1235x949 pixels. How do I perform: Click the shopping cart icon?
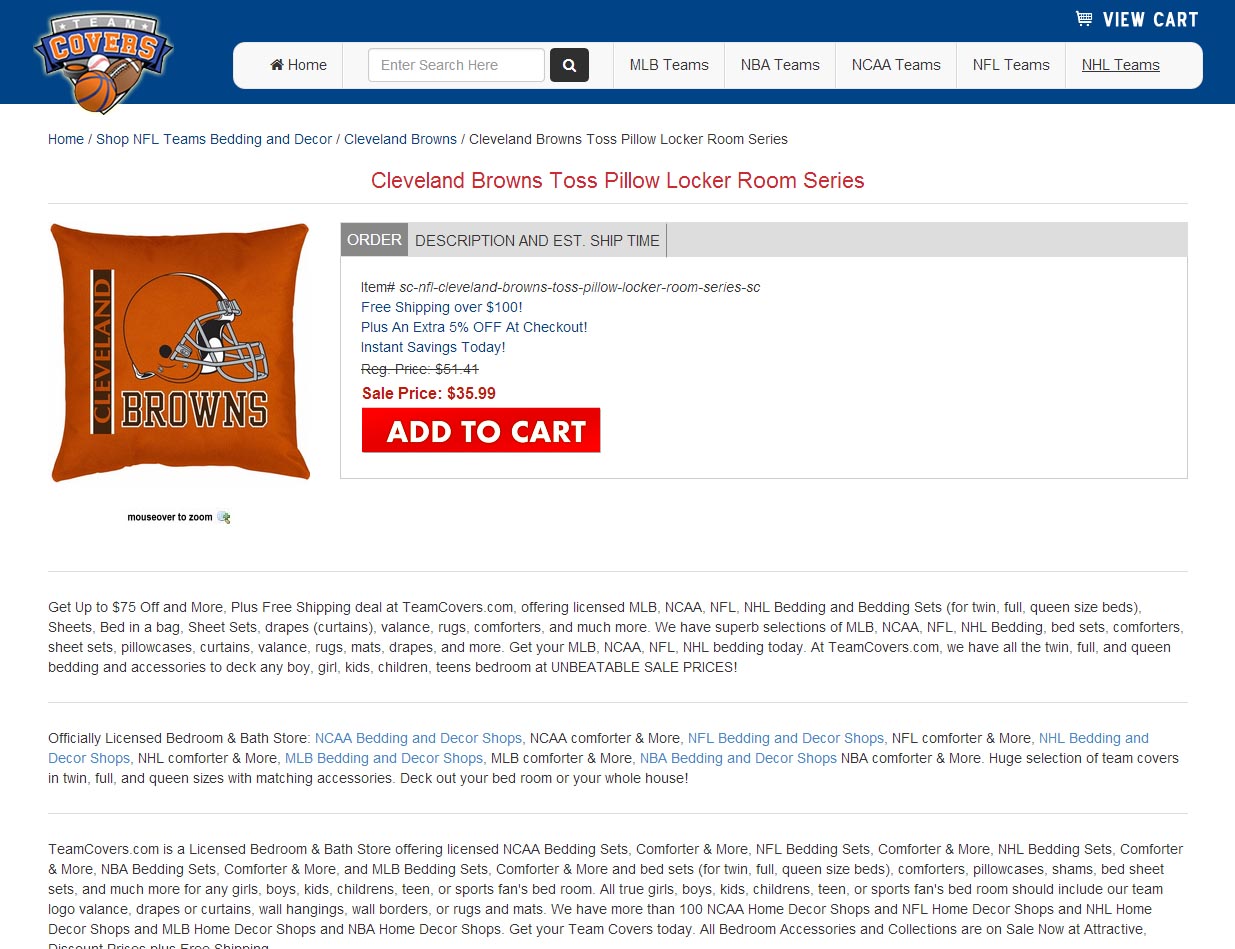[1084, 18]
